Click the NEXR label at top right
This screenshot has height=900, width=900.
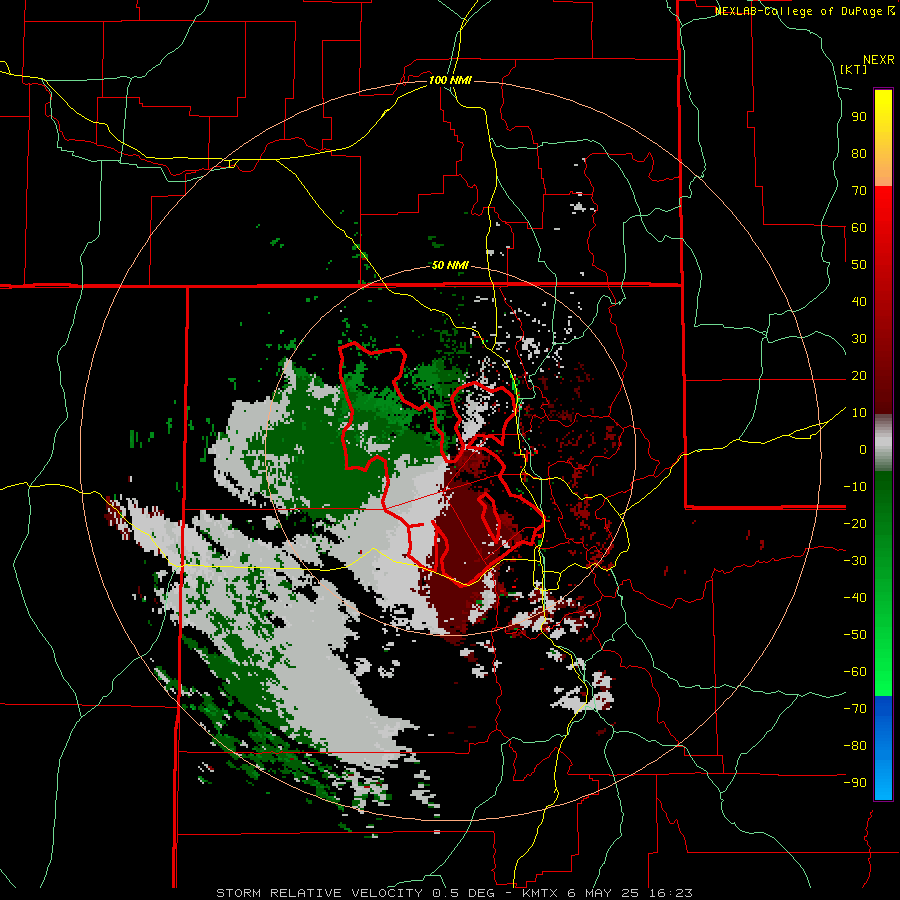tap(879, 60)
